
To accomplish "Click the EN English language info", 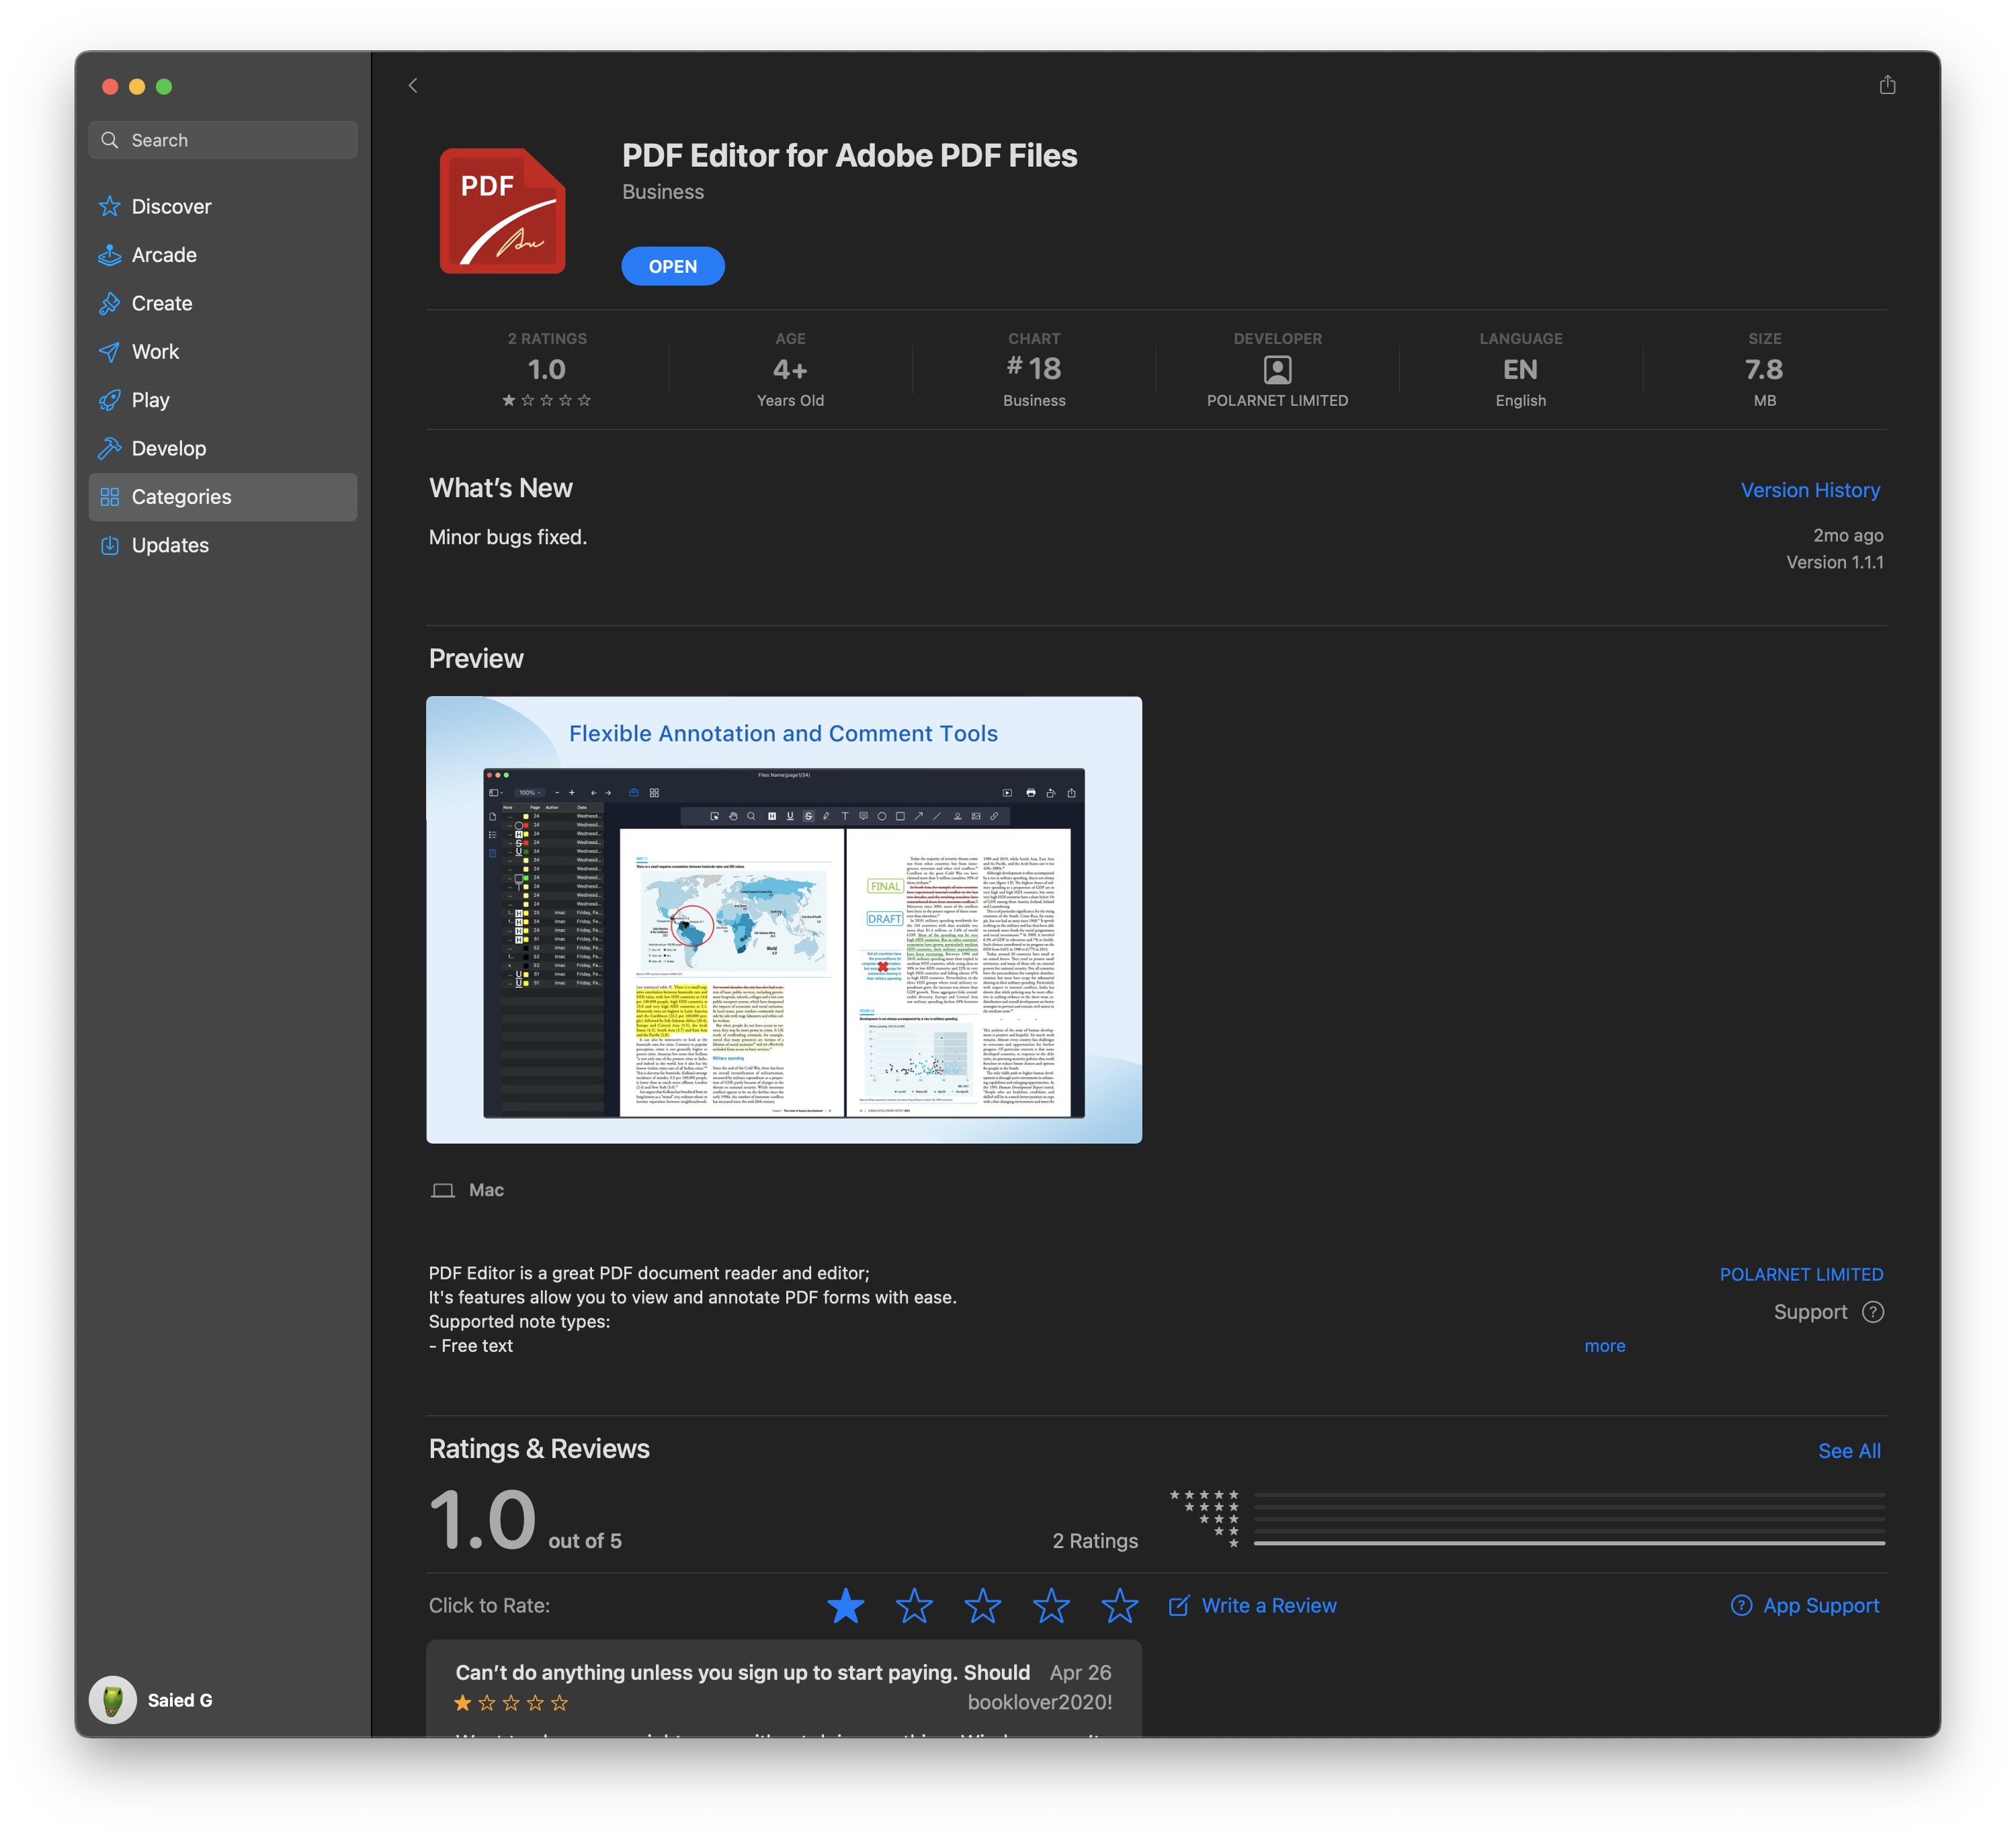I will coord(1521,370).
